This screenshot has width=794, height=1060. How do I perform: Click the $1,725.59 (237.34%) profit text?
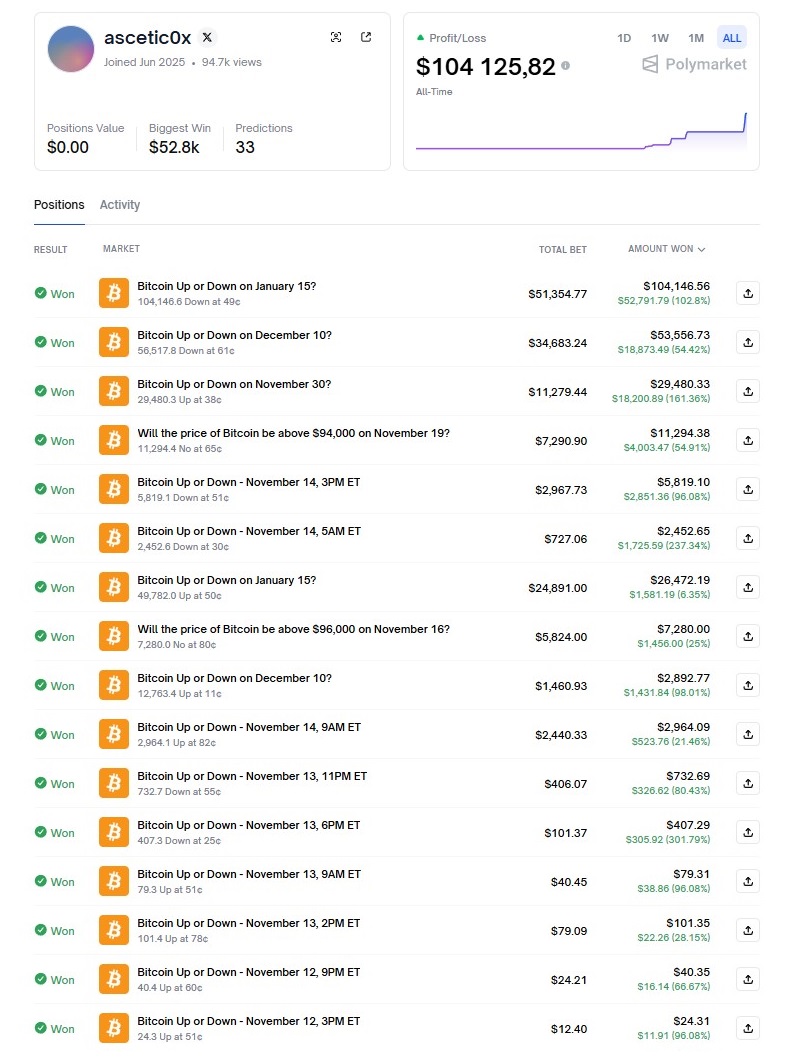point(664,546)
